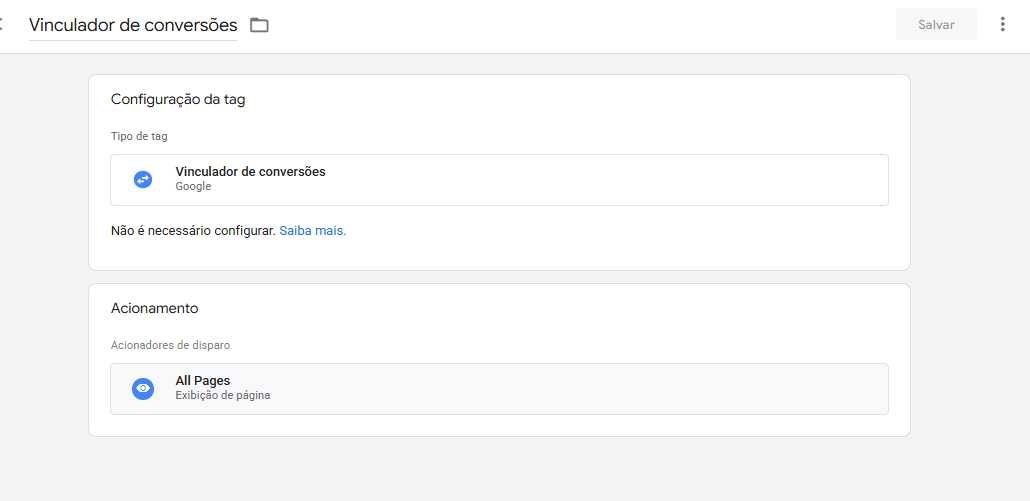Click the "Acionadores de disparo" label
The height and width of the screenshot is (501, 1030).
(170, 345)
